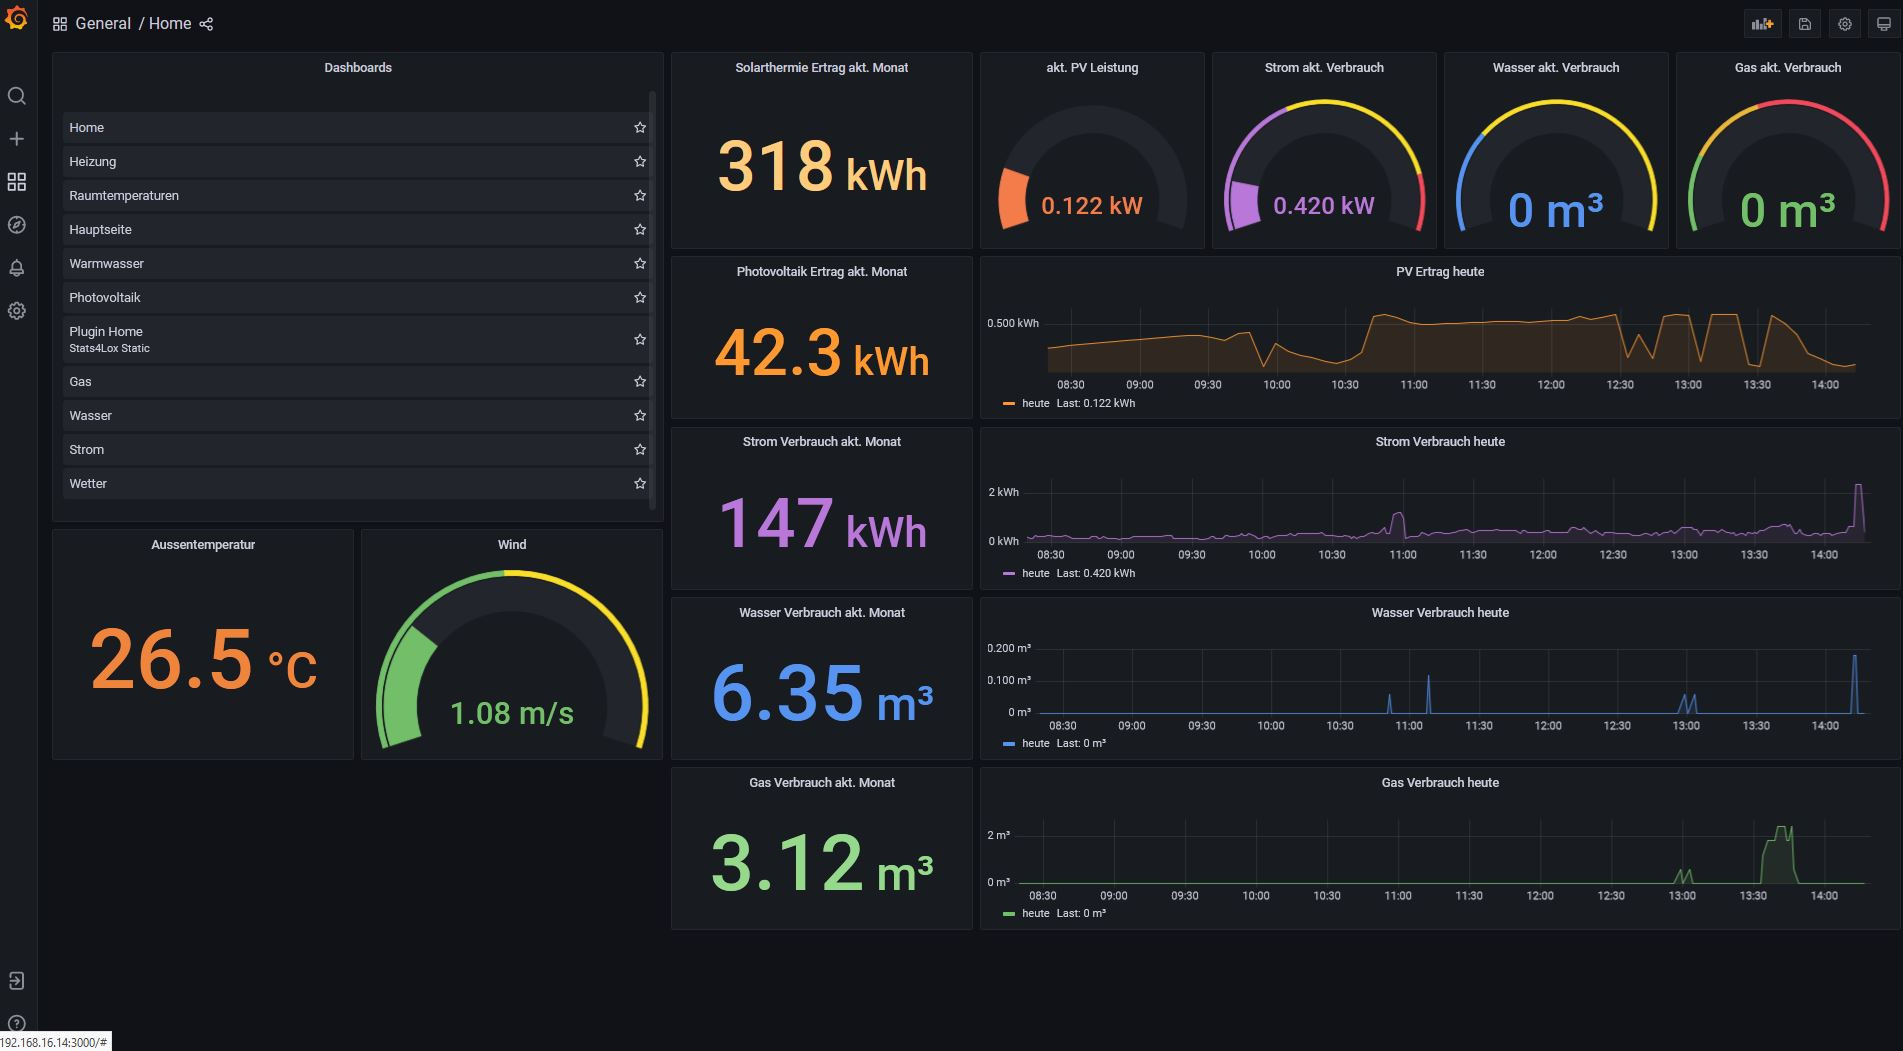1903x1051 pixels.
Task: Open PV Ertrag heute panel title menu
Action: pos(1440,272)
